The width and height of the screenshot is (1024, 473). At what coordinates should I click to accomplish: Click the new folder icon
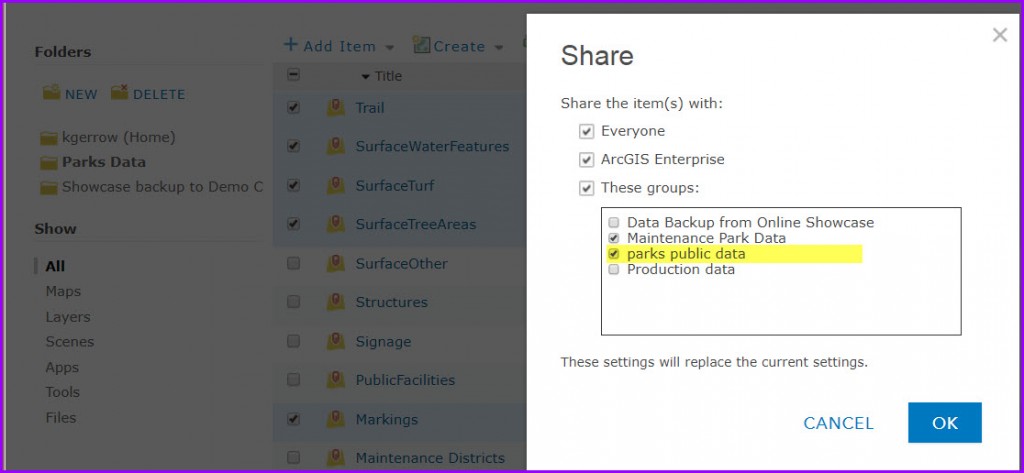point(51,93)
